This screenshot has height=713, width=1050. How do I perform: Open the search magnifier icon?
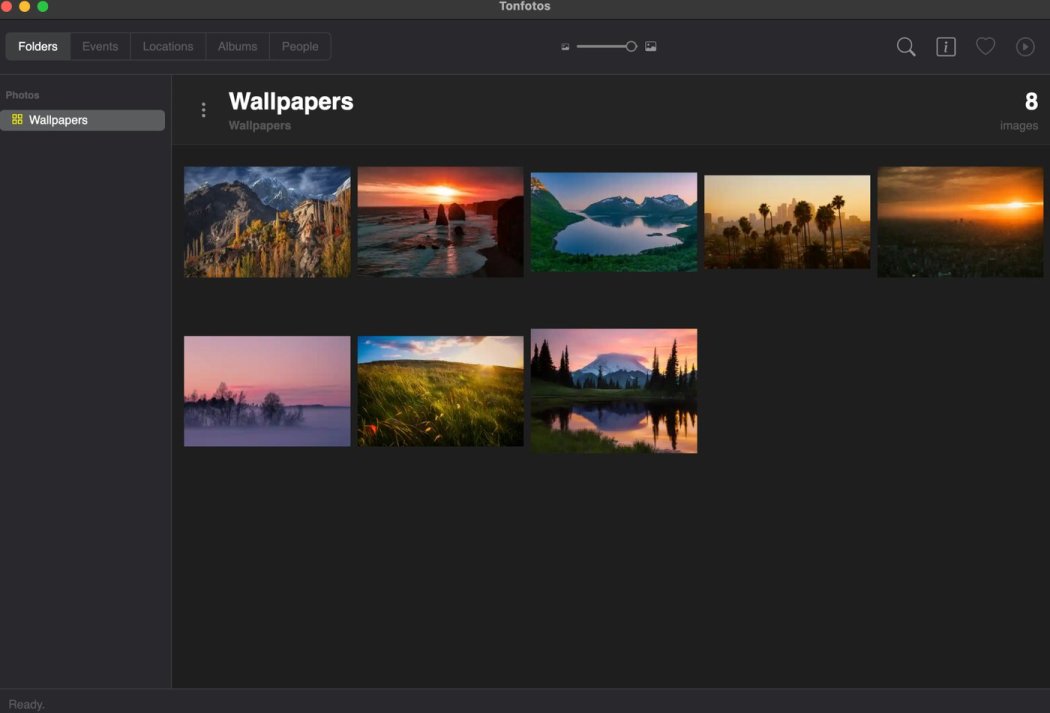click(905, 47)
